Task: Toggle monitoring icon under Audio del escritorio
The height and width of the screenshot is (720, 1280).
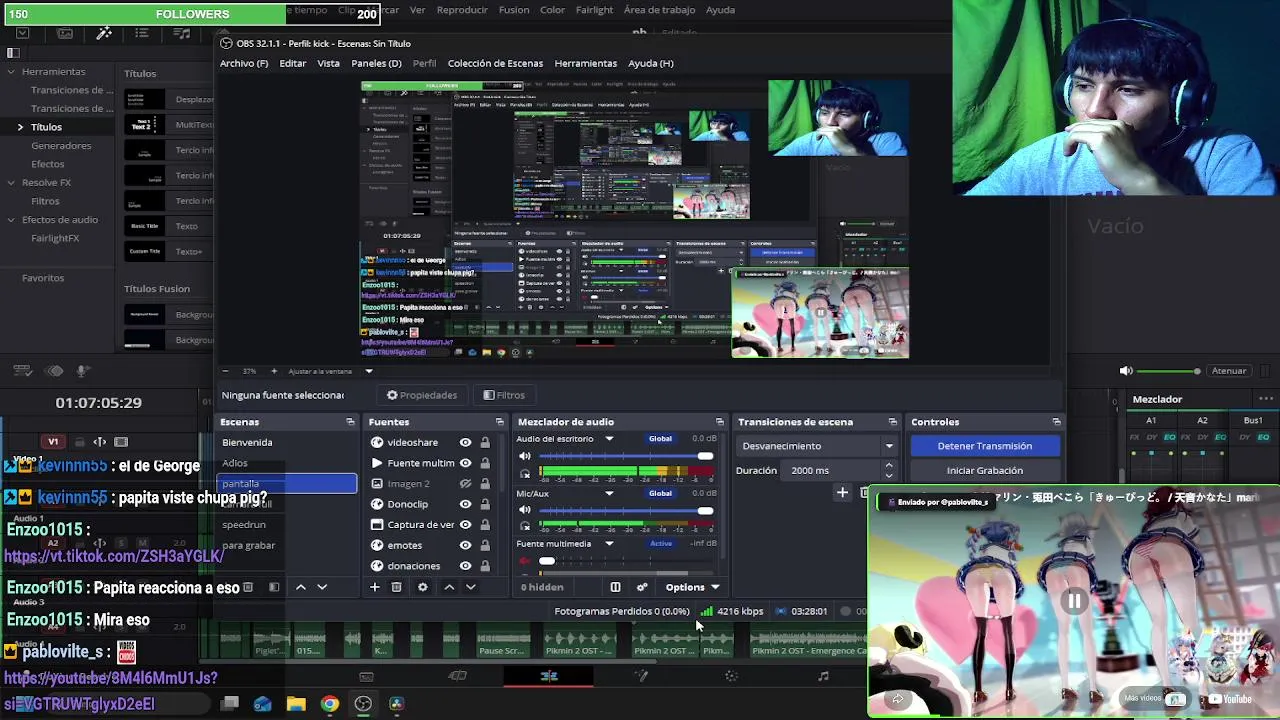Action: 525,473
